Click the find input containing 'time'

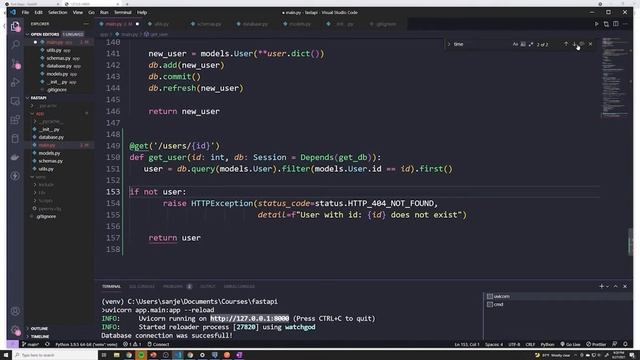482,44
